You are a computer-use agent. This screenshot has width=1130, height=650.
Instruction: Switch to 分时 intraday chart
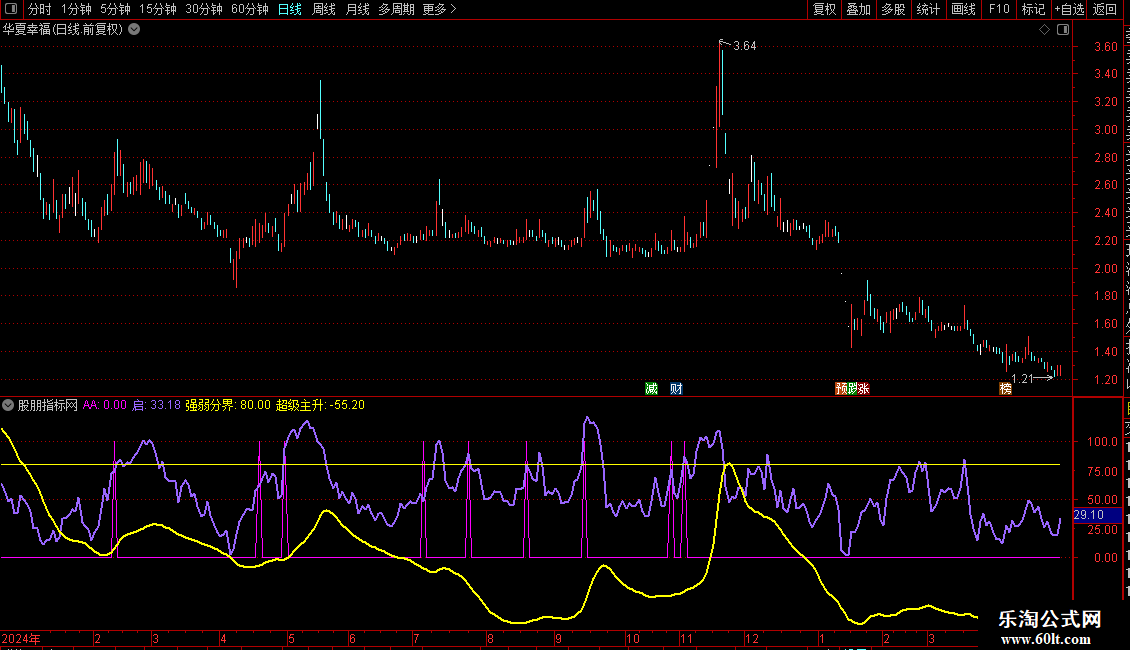click(40, 9)
